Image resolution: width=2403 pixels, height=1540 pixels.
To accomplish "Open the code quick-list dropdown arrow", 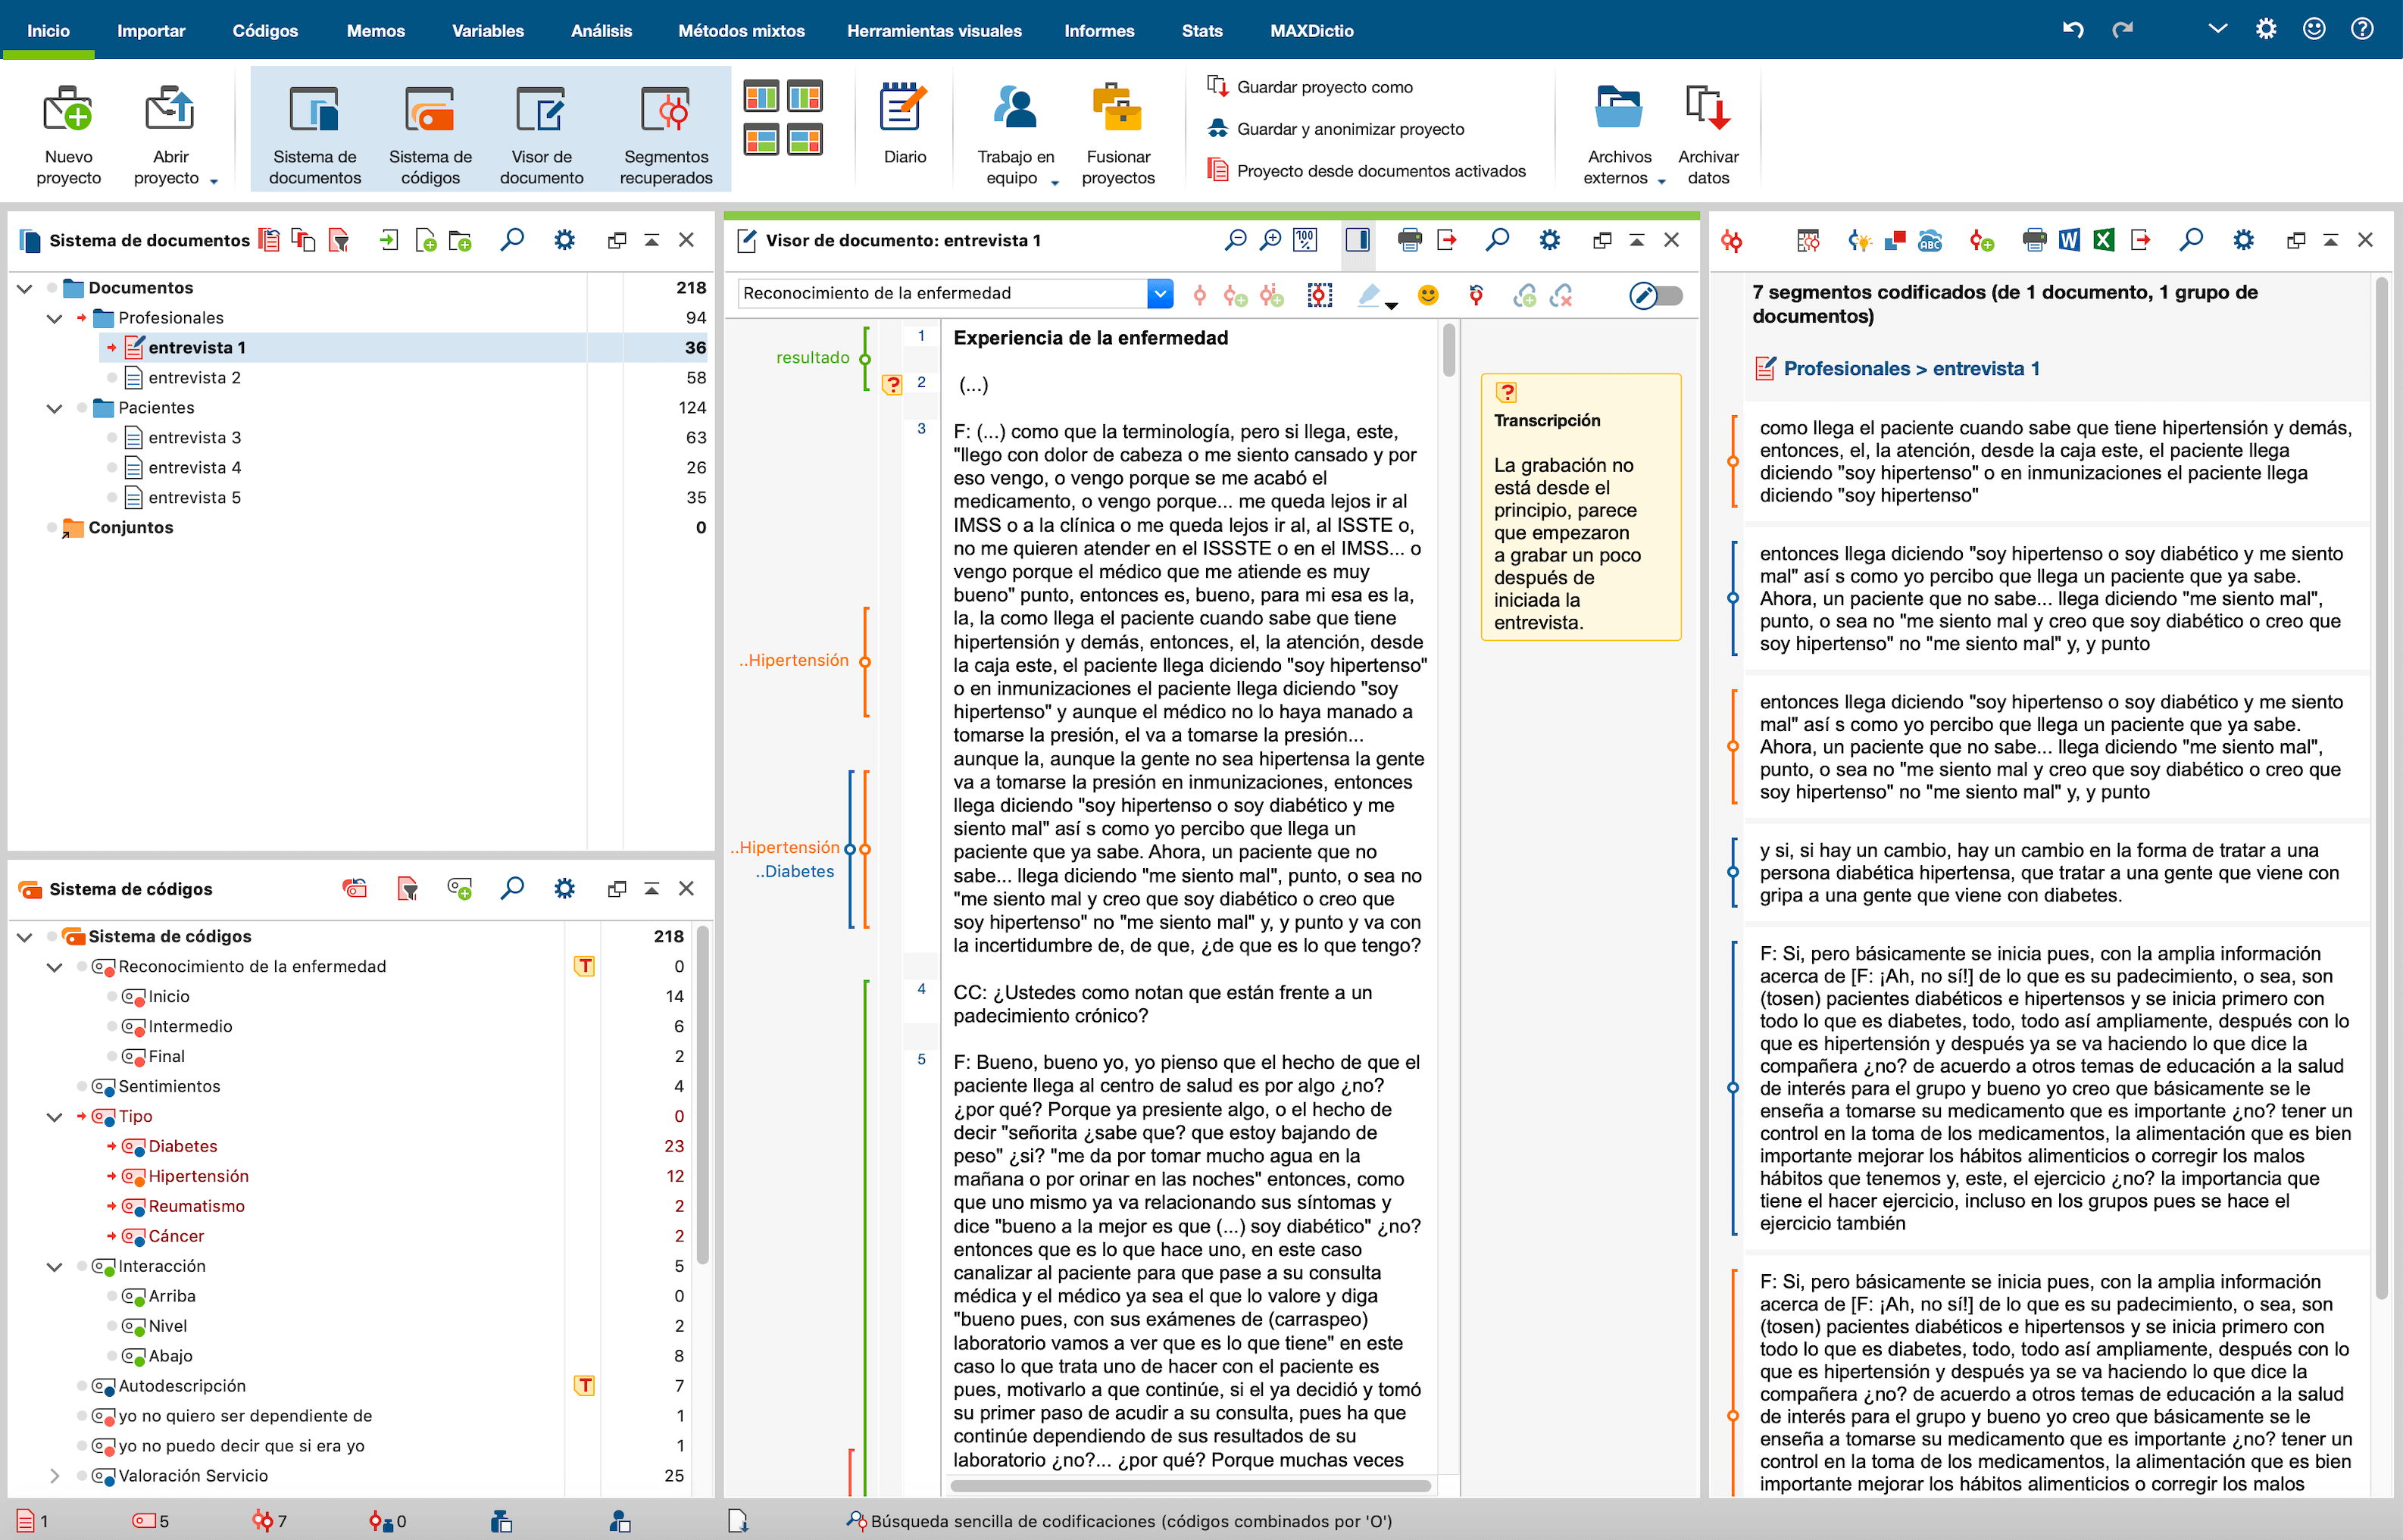I will pos(1159,293).
